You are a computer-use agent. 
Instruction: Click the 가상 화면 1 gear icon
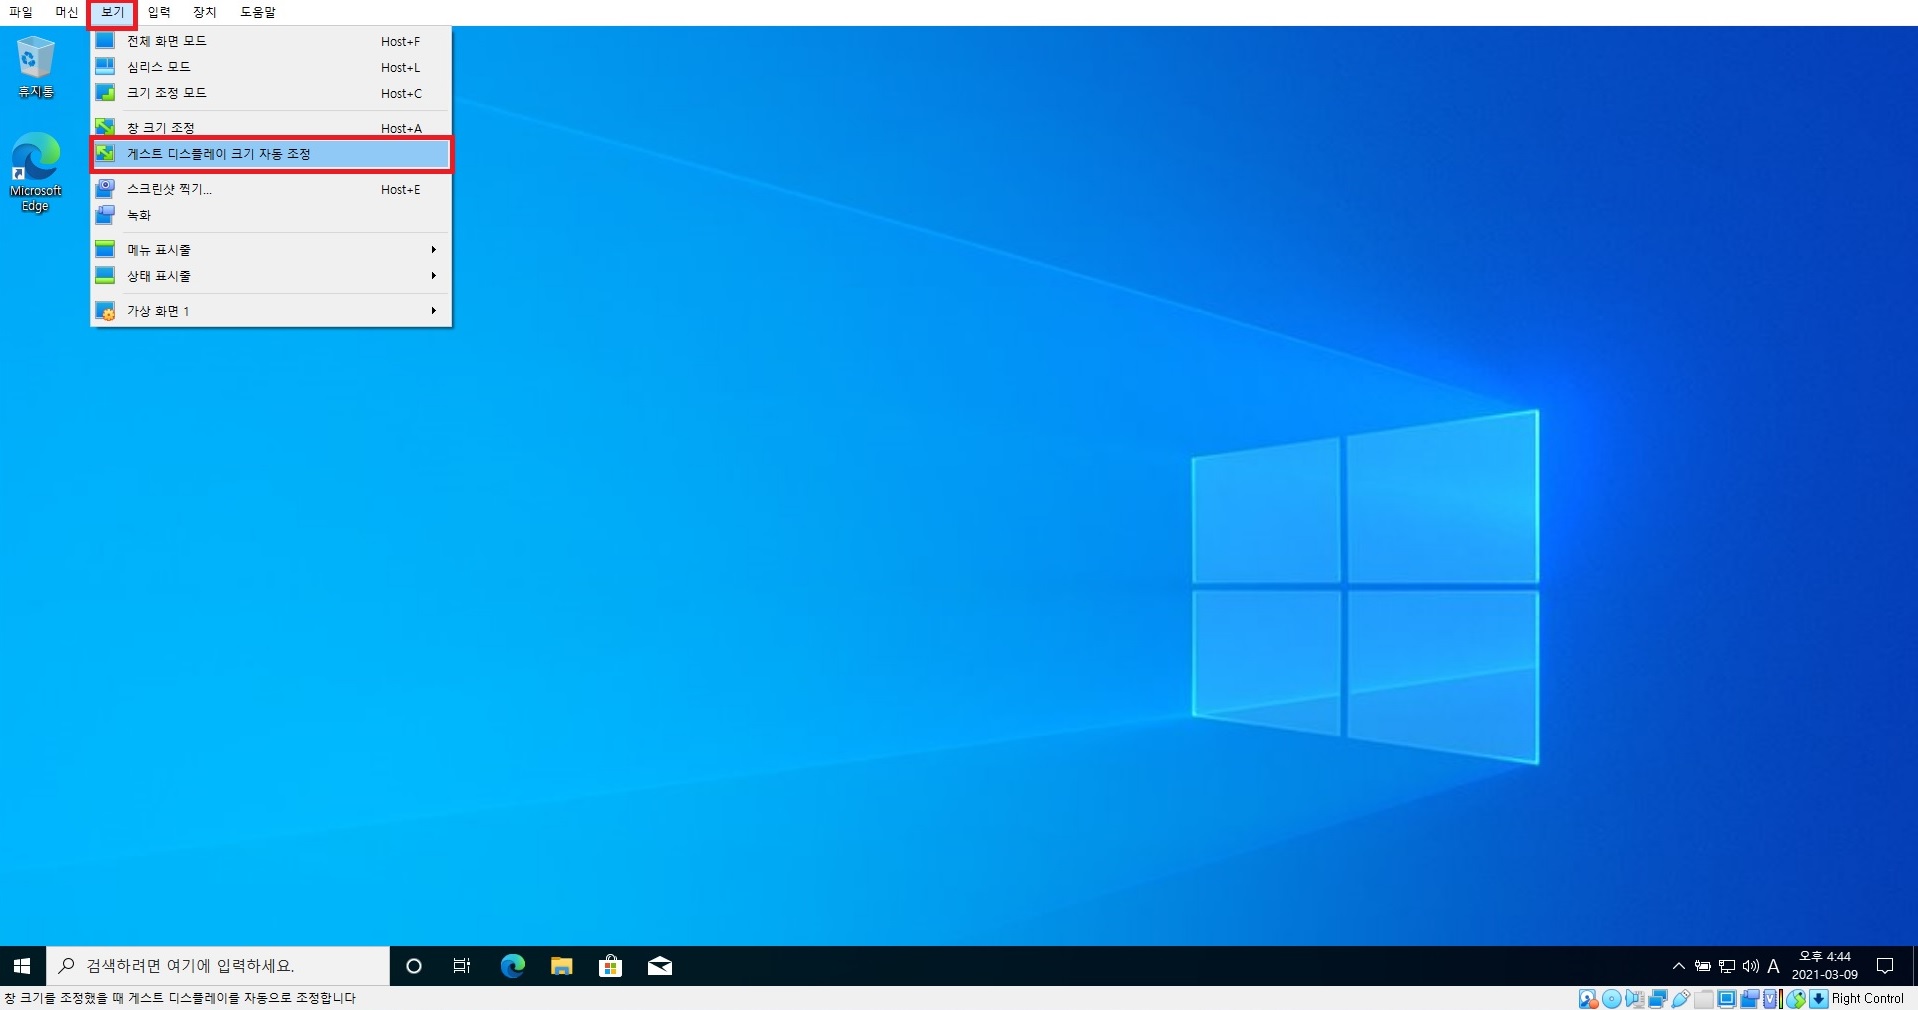[x=105, y=311]
